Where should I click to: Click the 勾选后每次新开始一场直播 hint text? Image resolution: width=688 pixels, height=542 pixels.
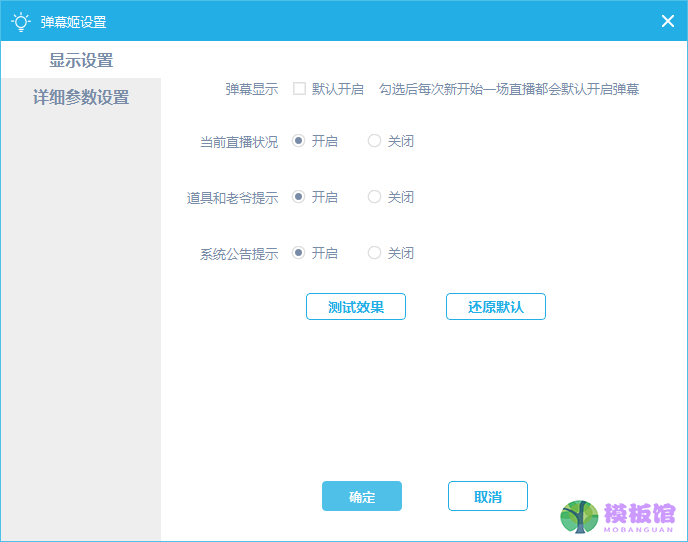[509, 89]
